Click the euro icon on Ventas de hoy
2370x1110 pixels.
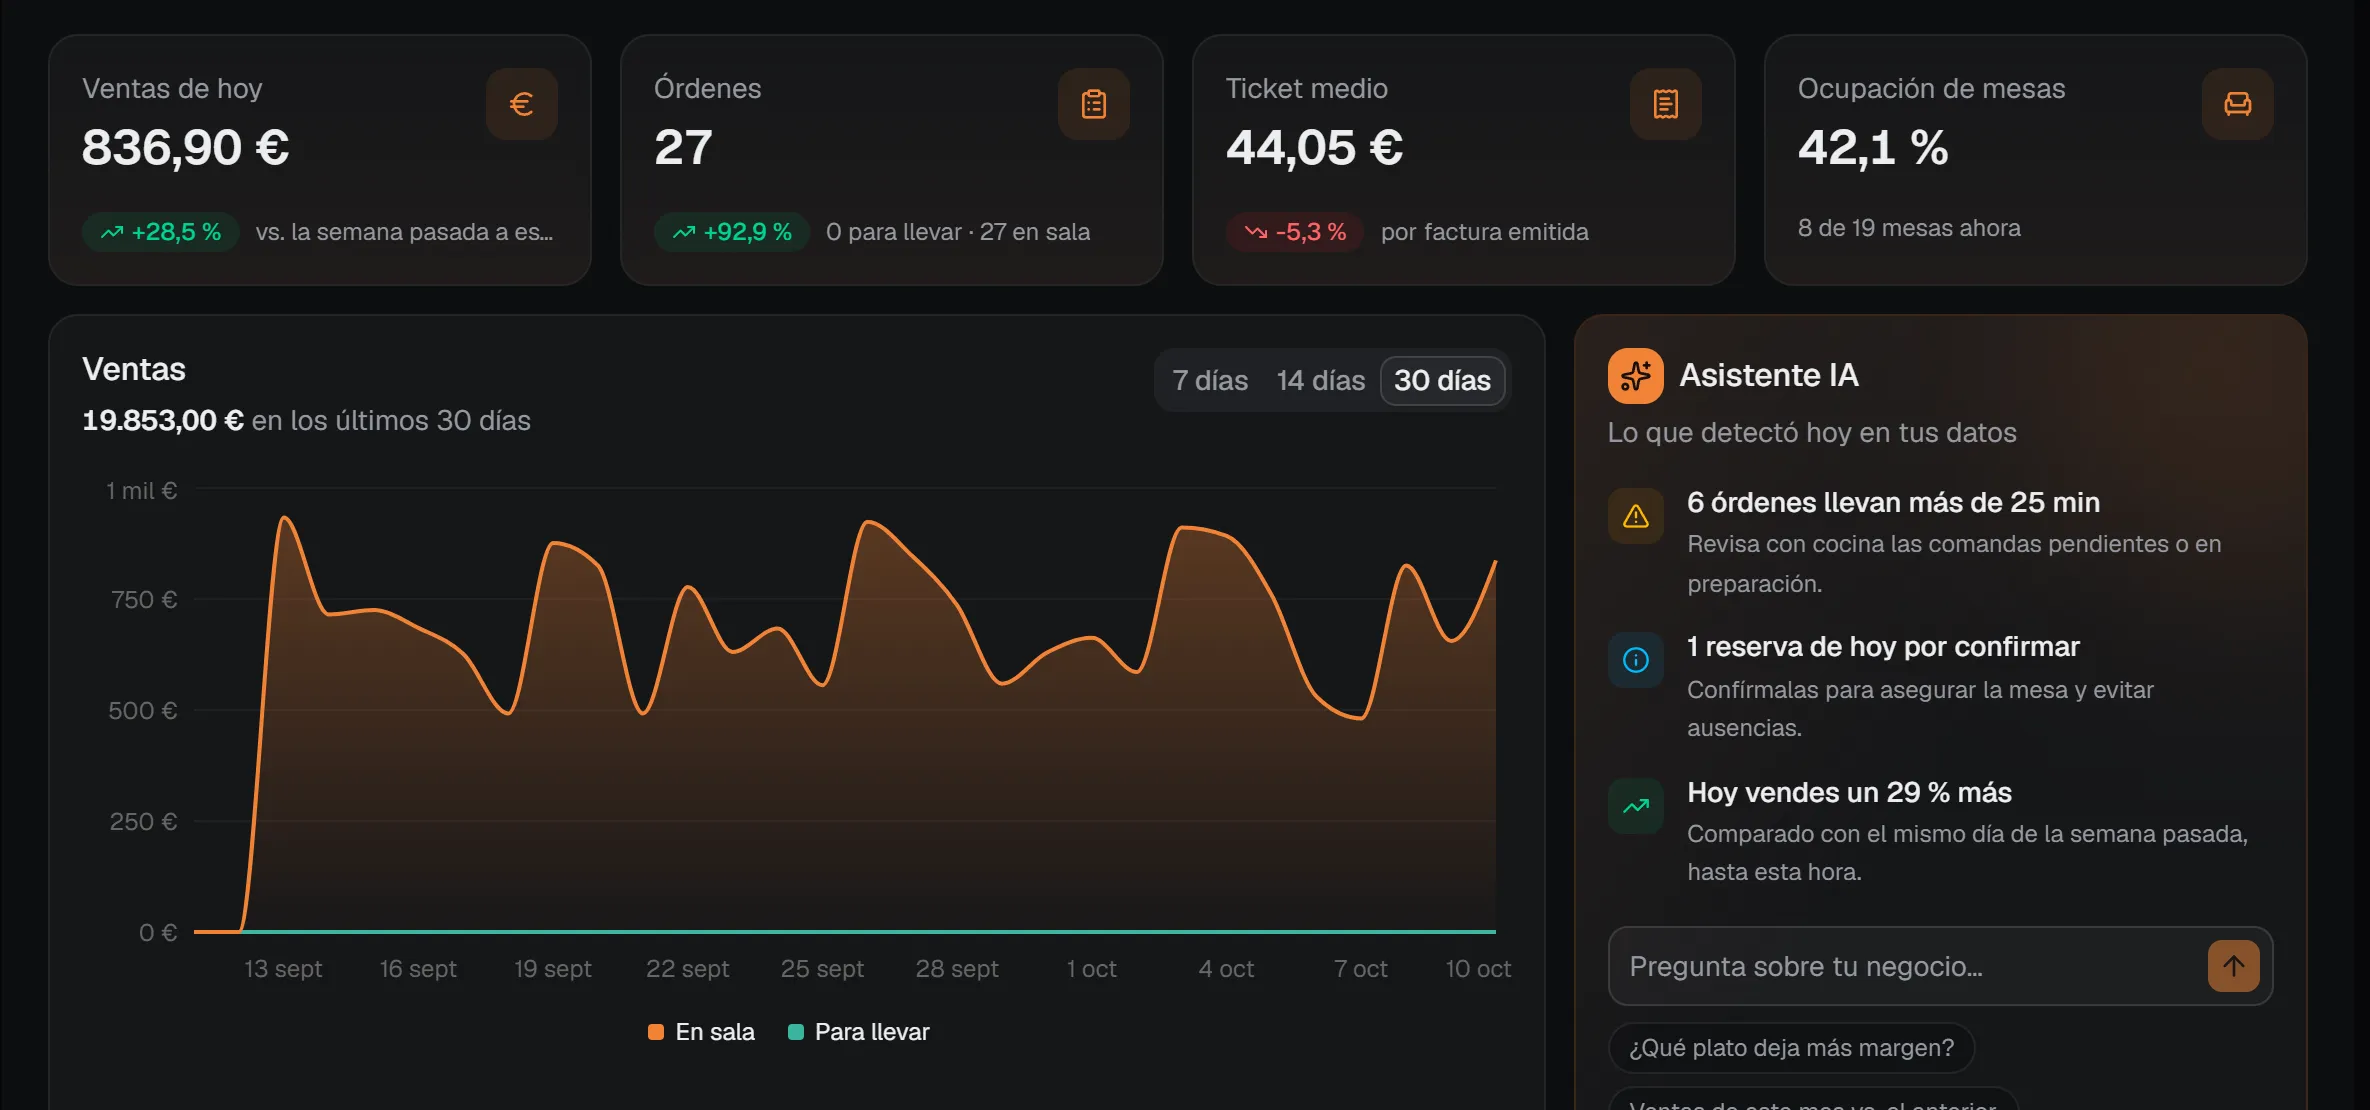tap(521, 104)
